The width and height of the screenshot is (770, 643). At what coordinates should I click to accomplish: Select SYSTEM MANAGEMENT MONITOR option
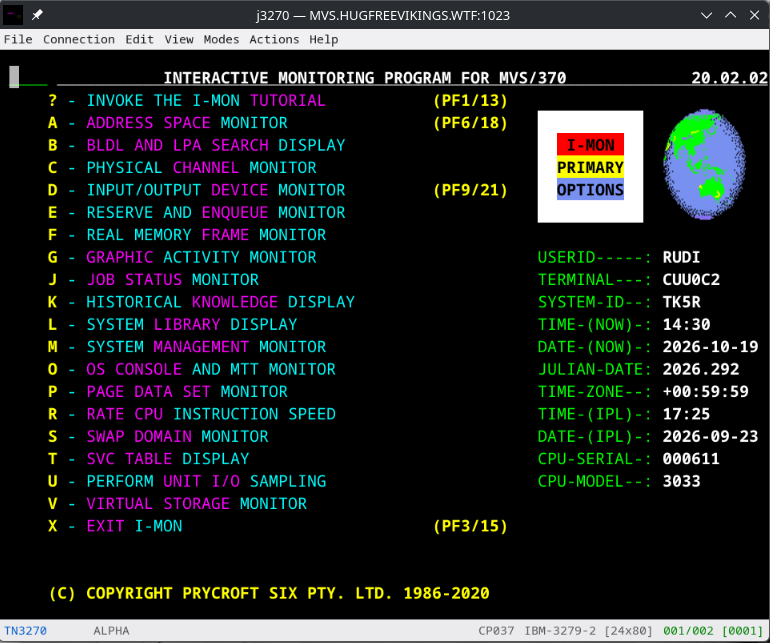[x=206, y=347]
